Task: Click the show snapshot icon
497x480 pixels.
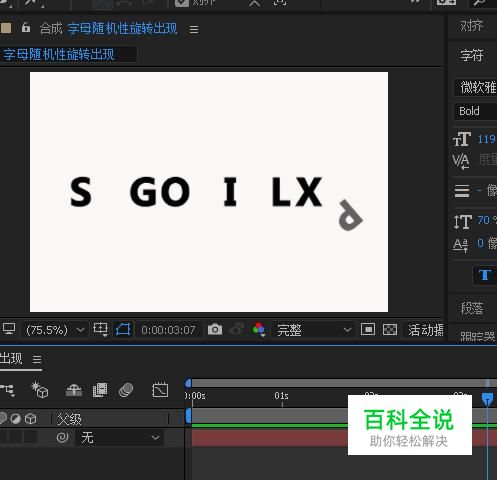Action: [x=237, y=329]
